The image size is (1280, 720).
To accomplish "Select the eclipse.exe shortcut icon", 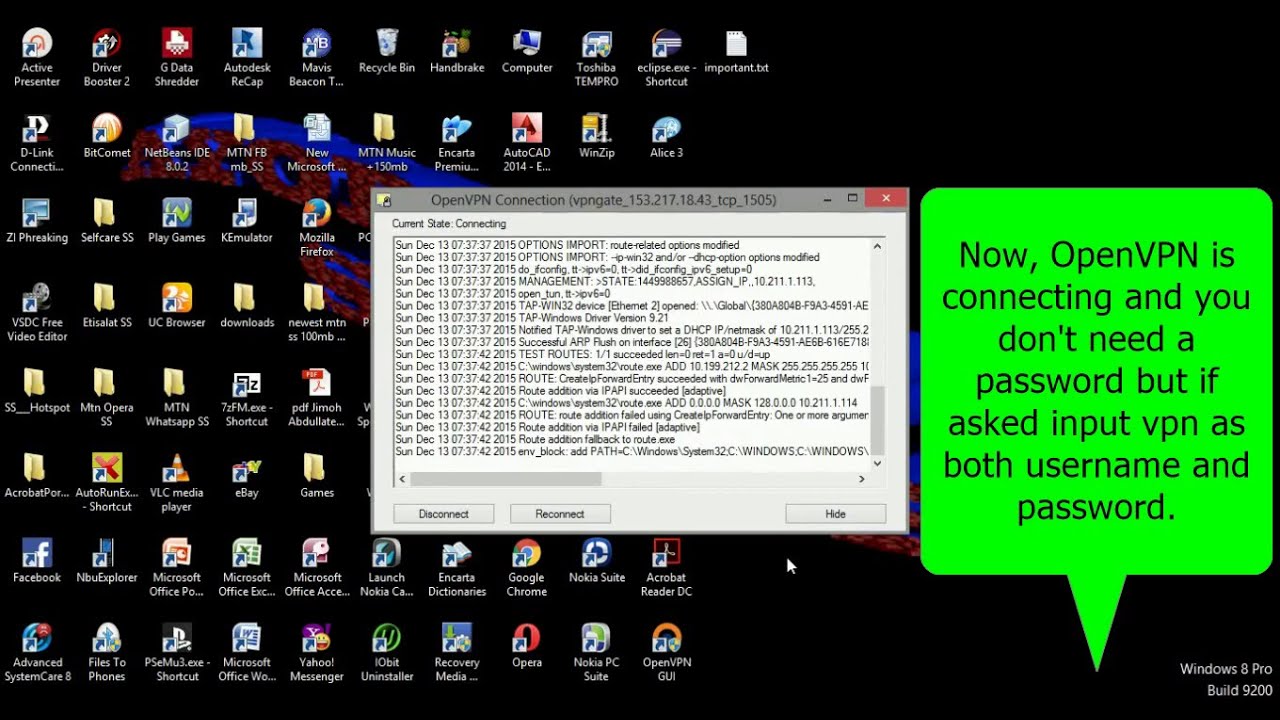I will (x=667, y=58).
